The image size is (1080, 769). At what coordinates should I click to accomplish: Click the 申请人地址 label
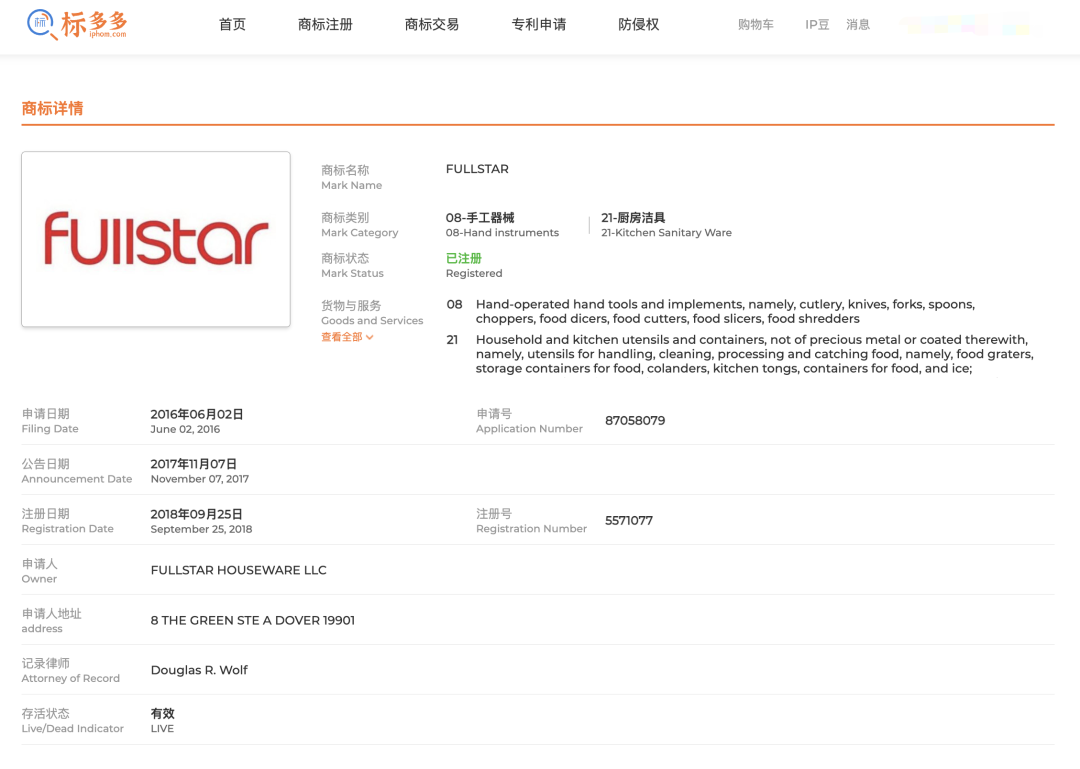[52, 613]
